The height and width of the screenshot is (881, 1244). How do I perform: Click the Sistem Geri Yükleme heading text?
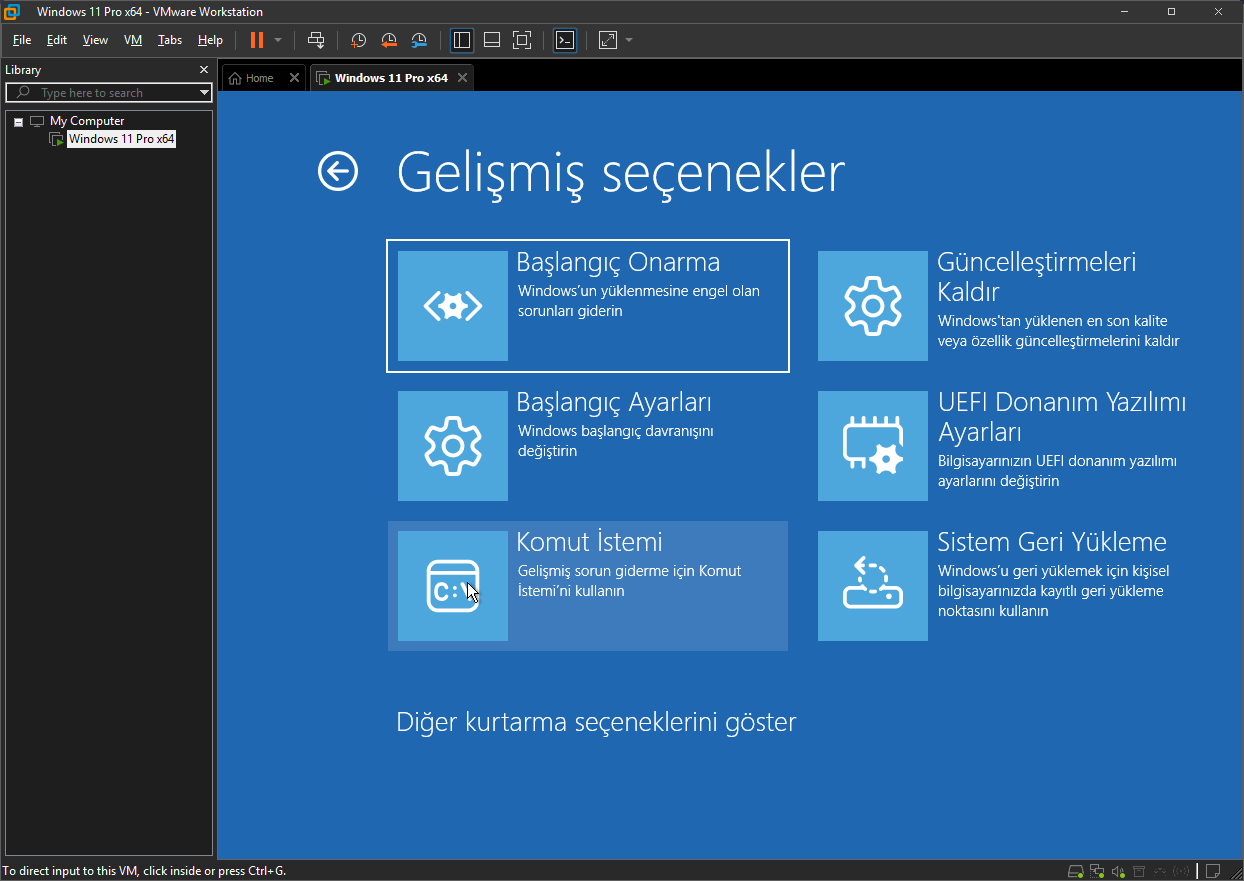pos(1052,542)
